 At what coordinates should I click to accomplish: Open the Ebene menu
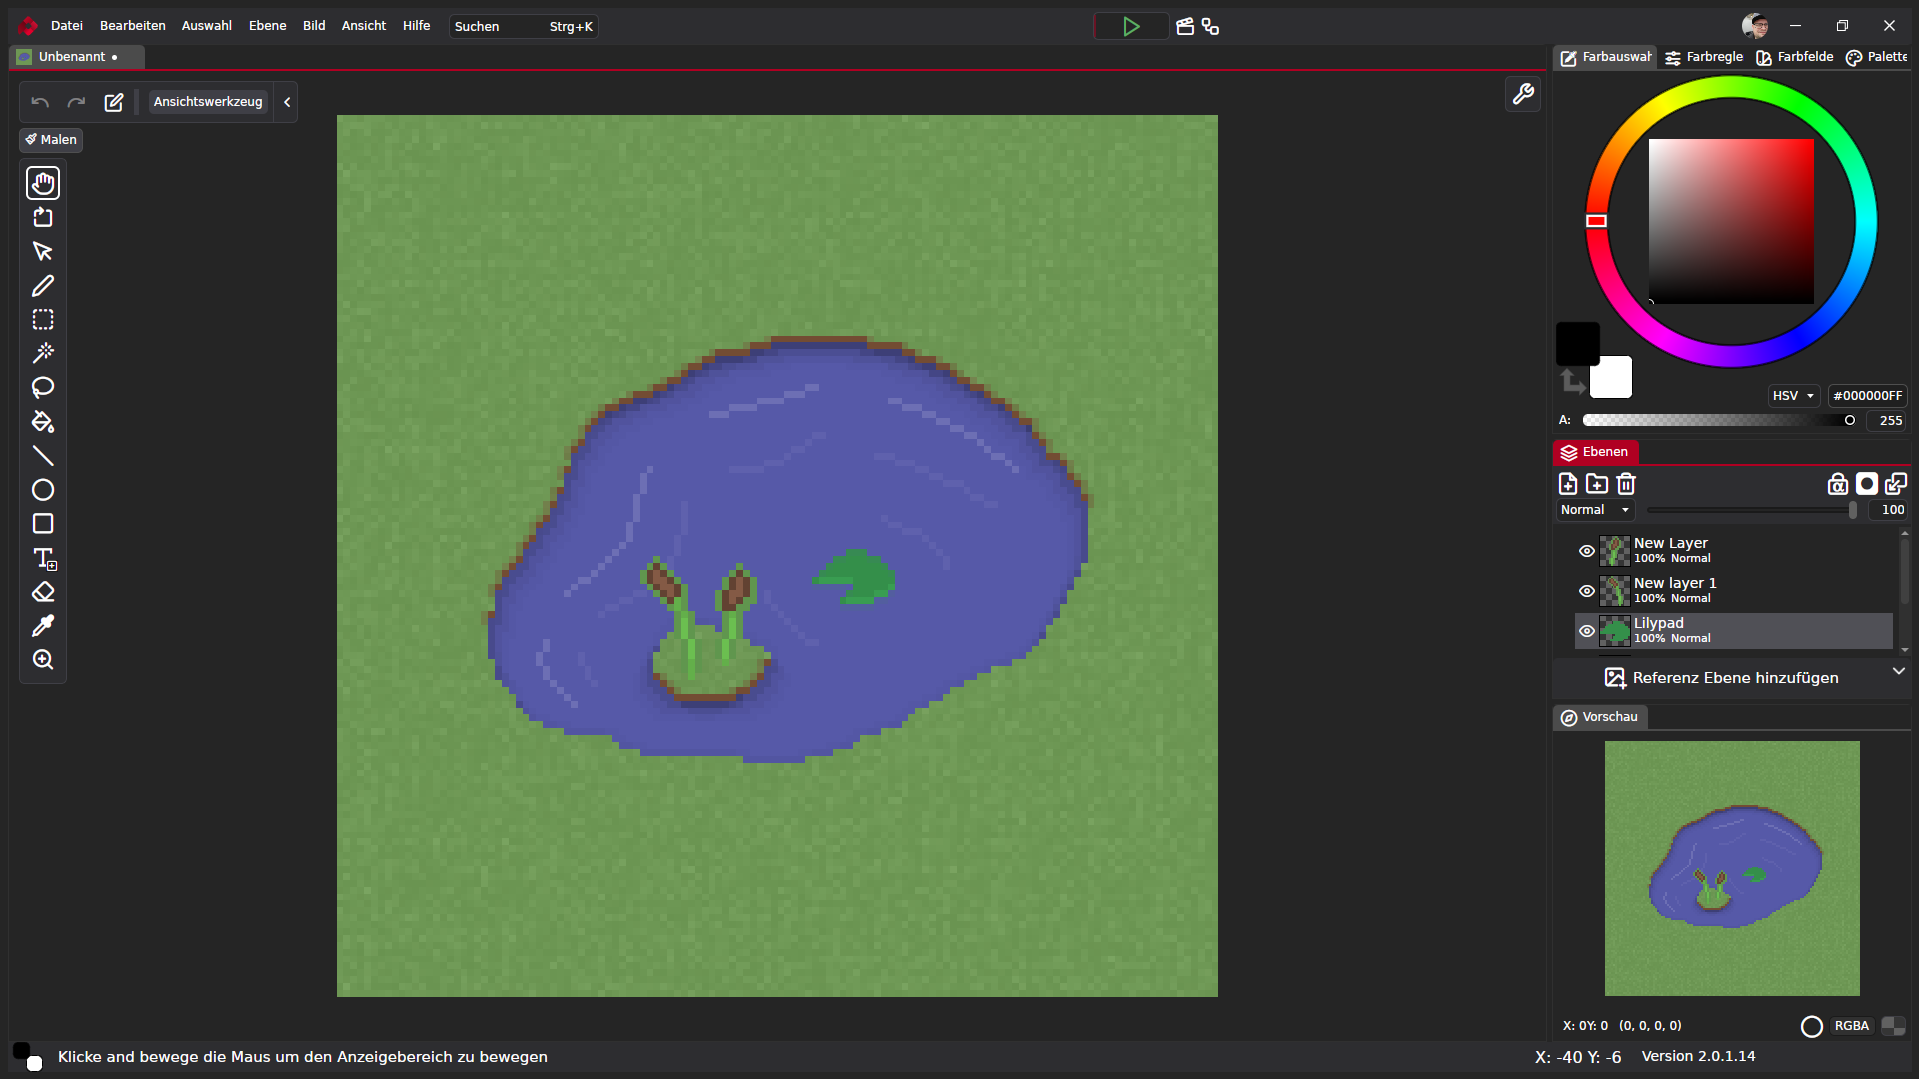click(x=267, y=26)
